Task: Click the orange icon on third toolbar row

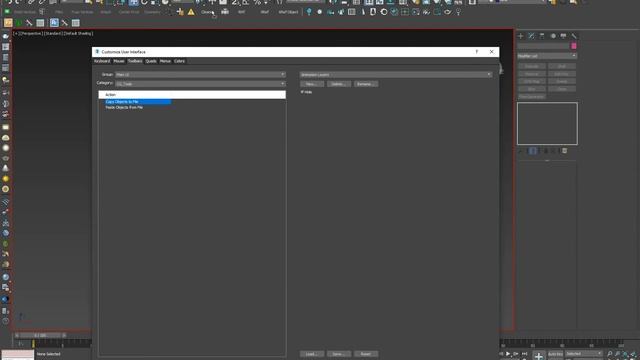Action: pos(8,23)
